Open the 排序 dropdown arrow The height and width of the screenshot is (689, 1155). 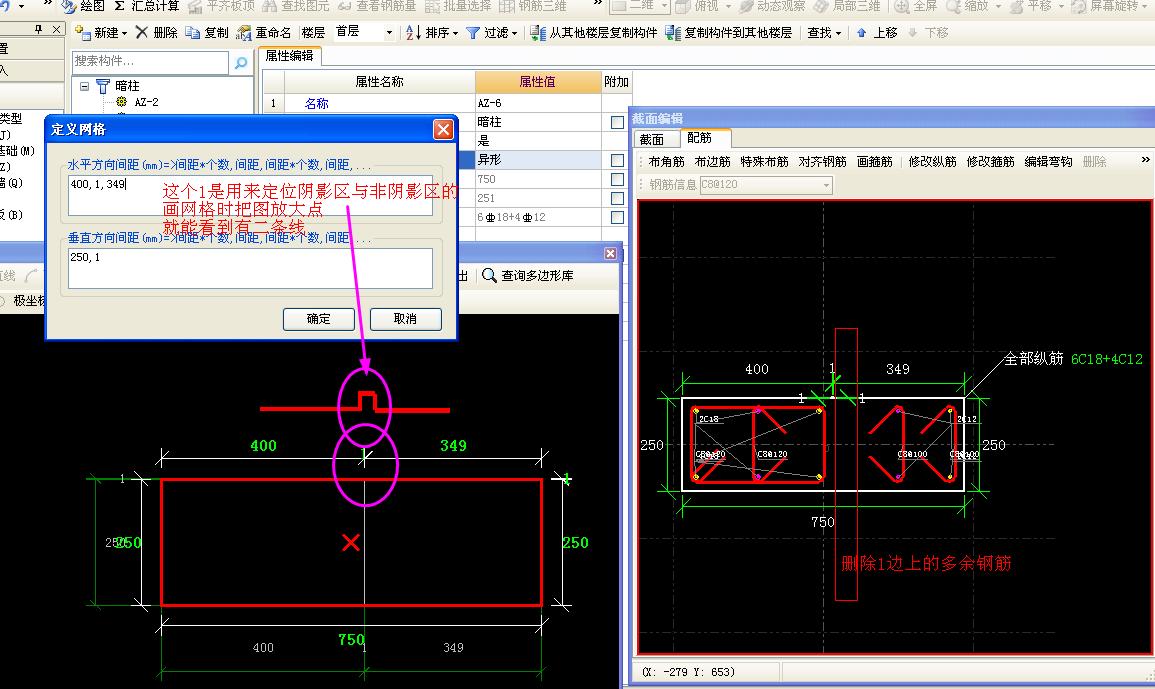click(x=455, y=33)
